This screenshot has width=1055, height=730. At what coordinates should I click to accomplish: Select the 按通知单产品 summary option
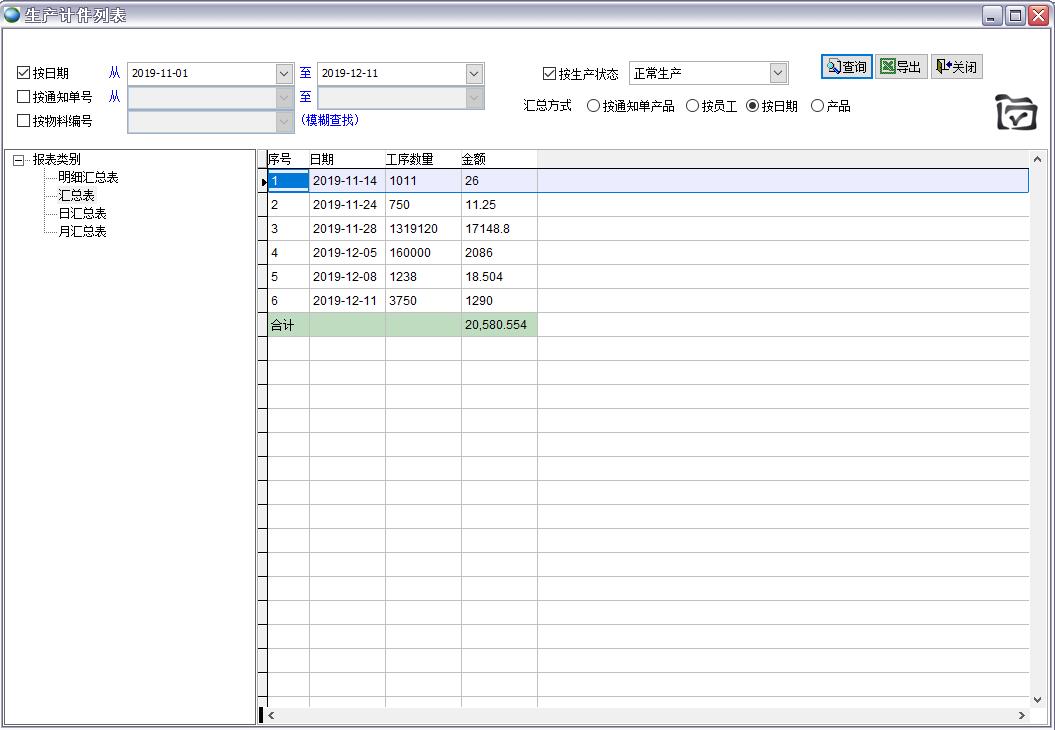coord(593,106)
